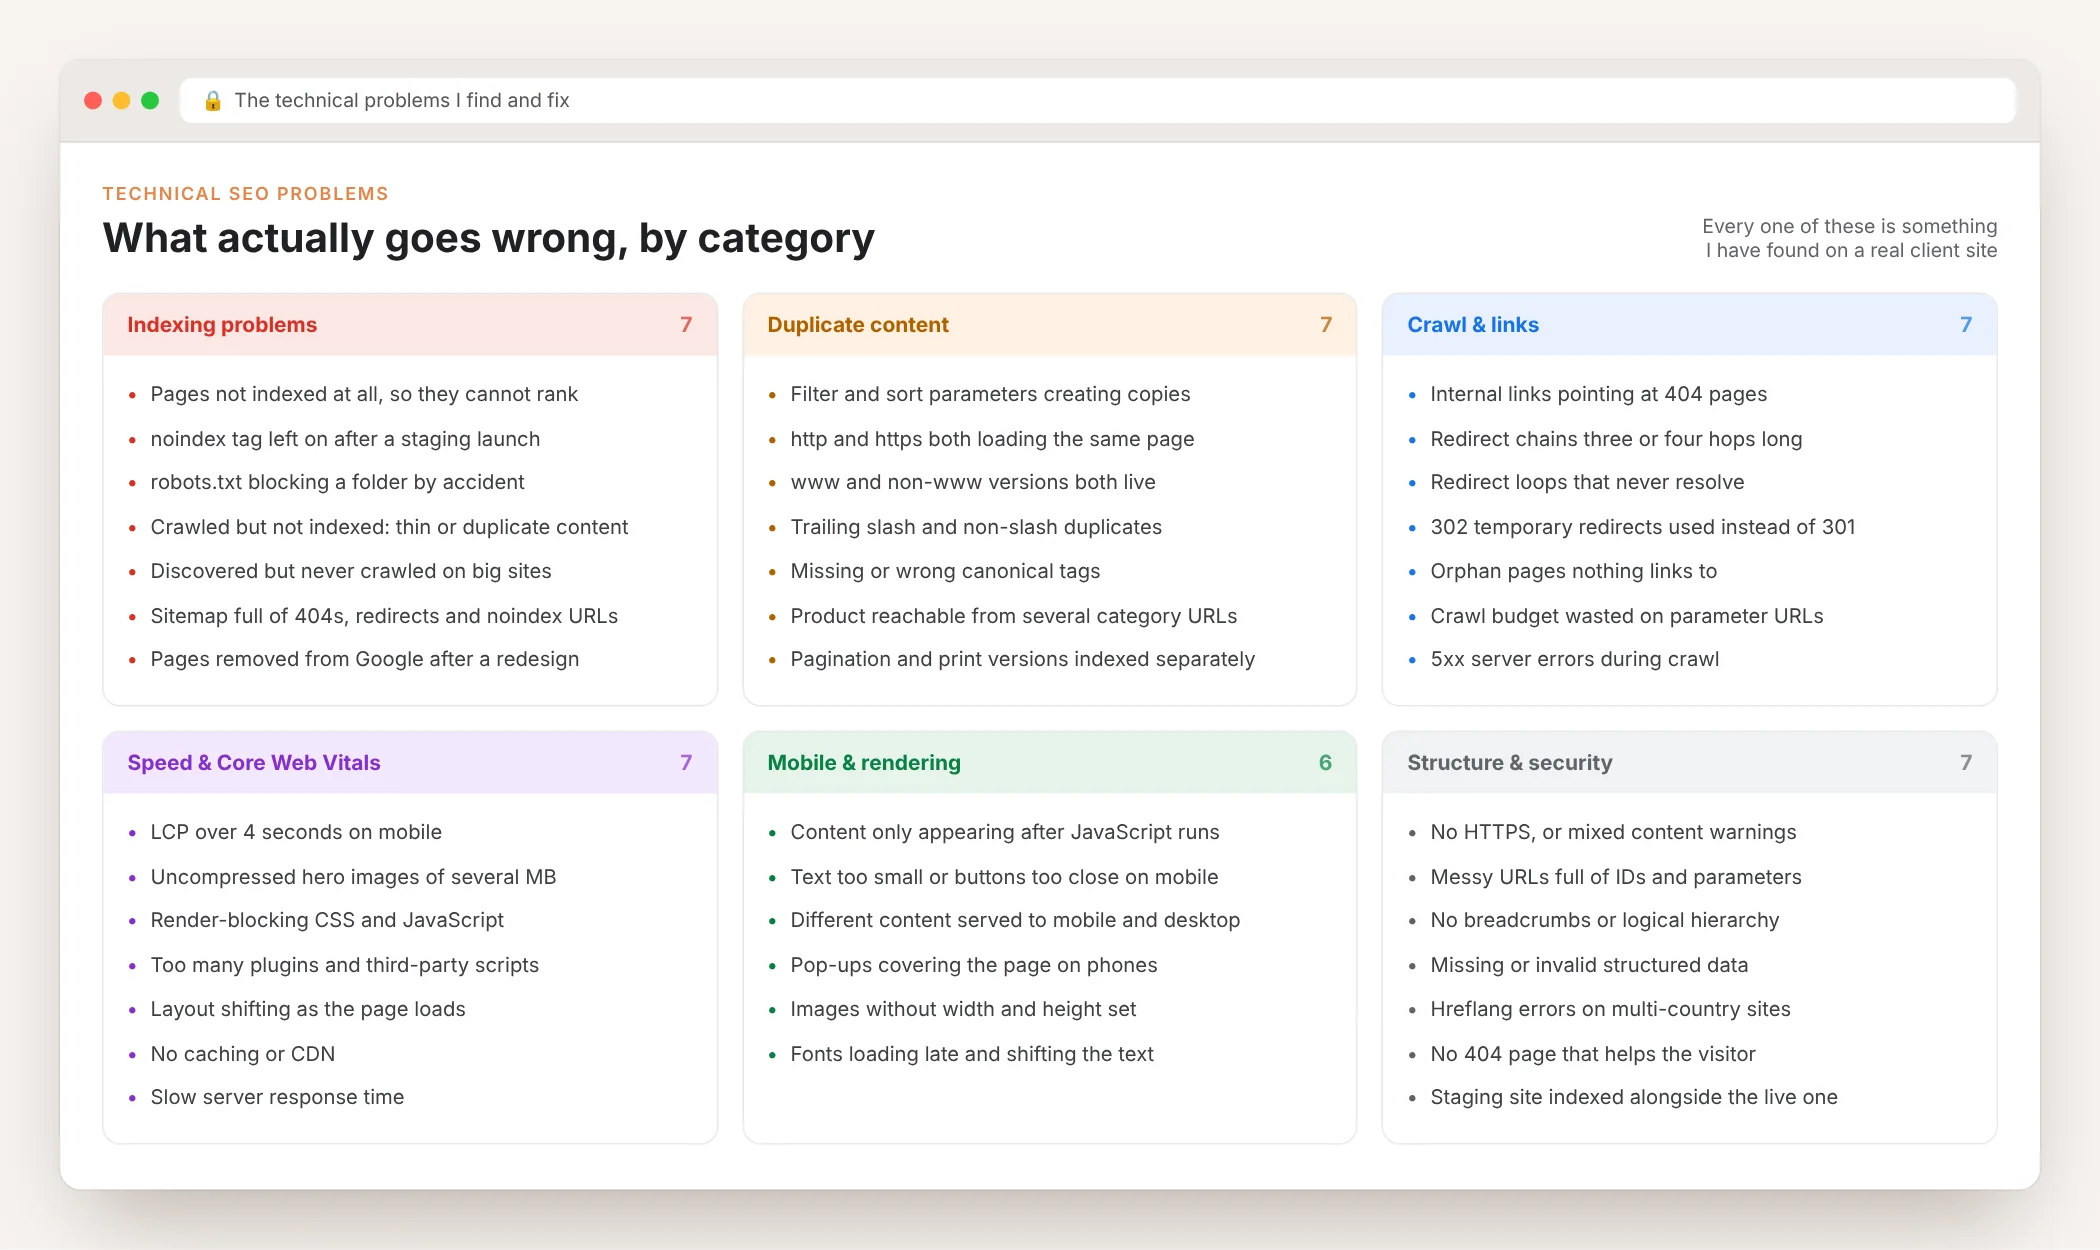Click the count 7 in Indexing problems header
The image size is (2100, 1250).
tap(686, 324)
